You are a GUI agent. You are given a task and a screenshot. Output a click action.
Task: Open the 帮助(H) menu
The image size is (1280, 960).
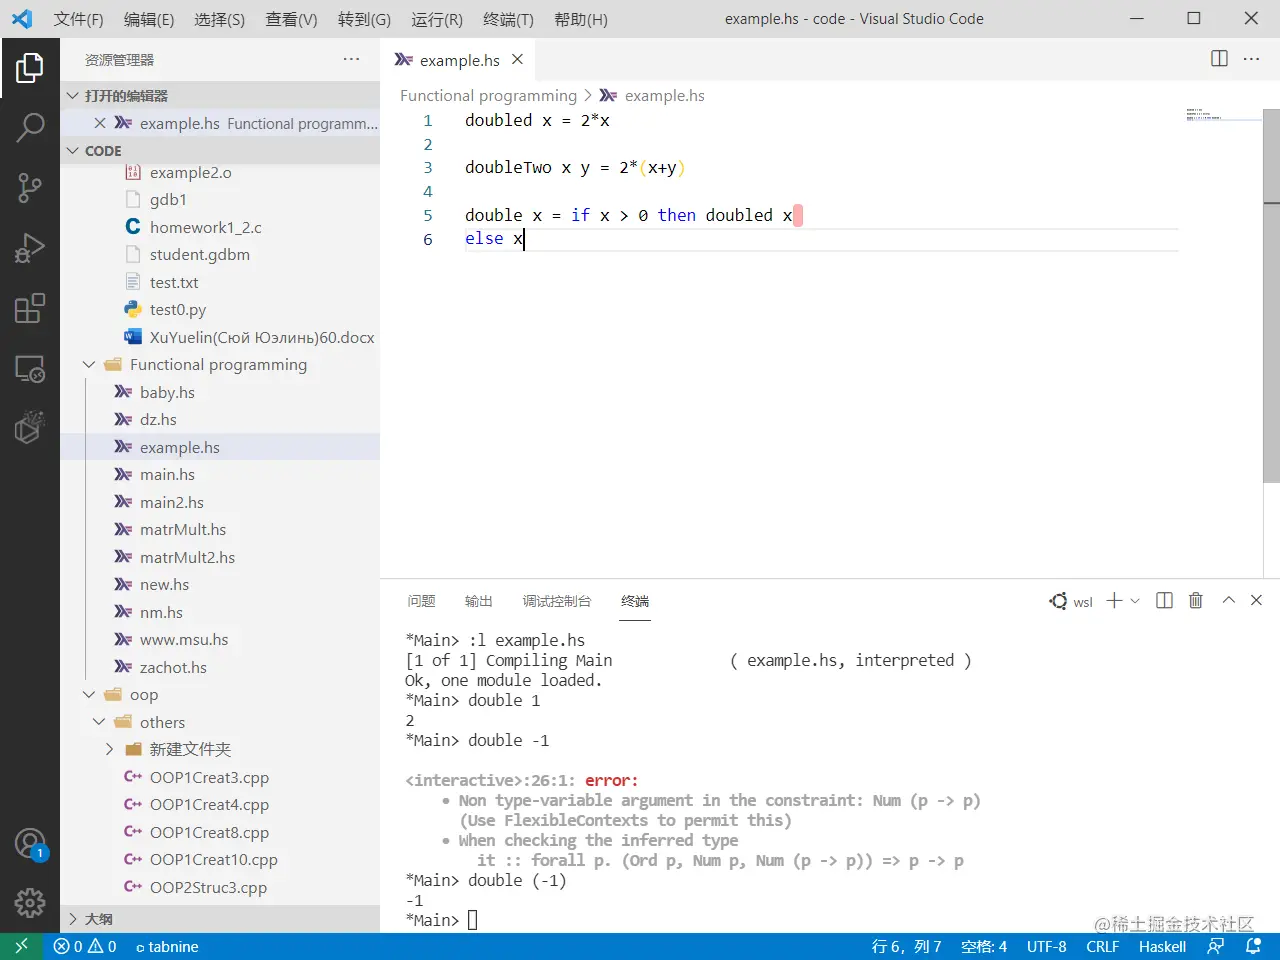580,19
